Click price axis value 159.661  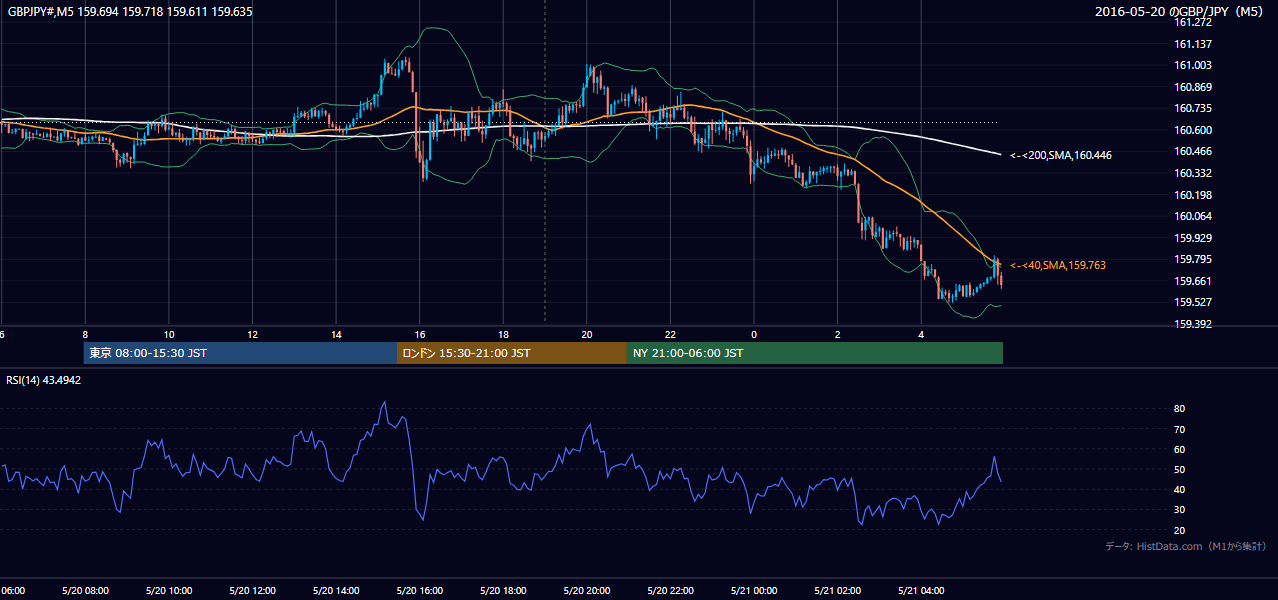(x=1193, y=281)
